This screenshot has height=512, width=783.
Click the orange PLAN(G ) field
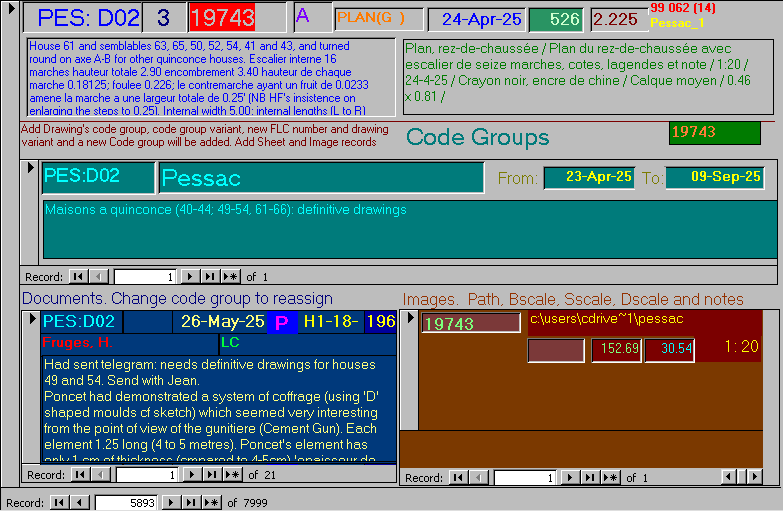(x=379, y=18)
